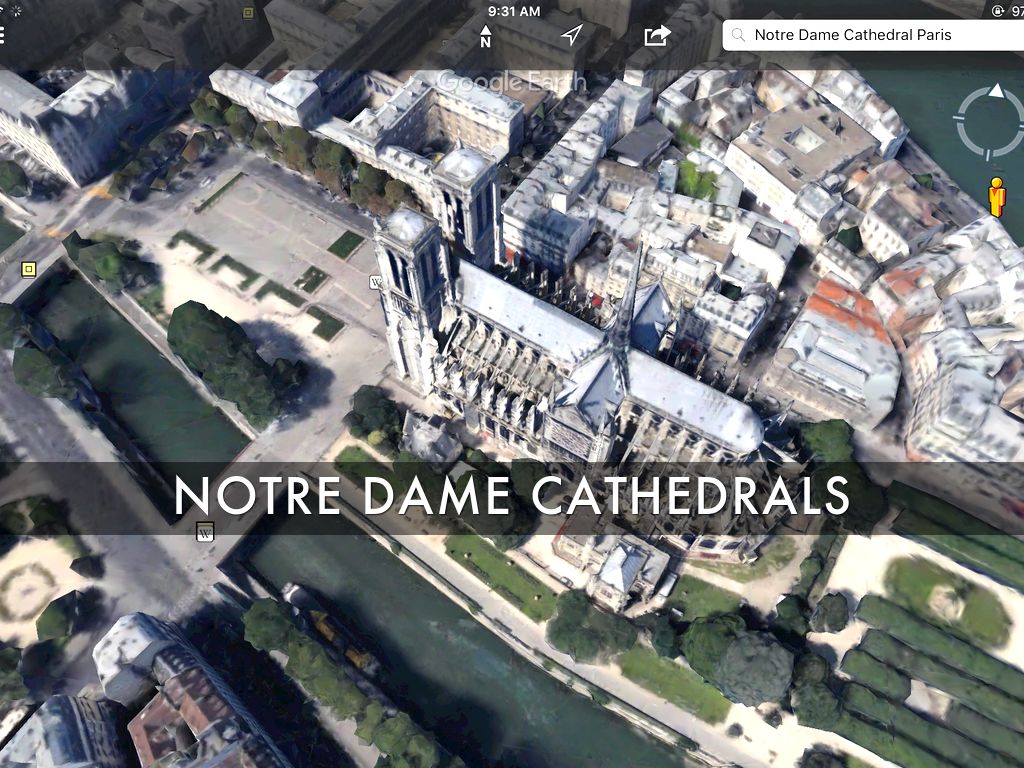Open the share export icon
The image size is (1024, 768).
(x=657, y=35)
